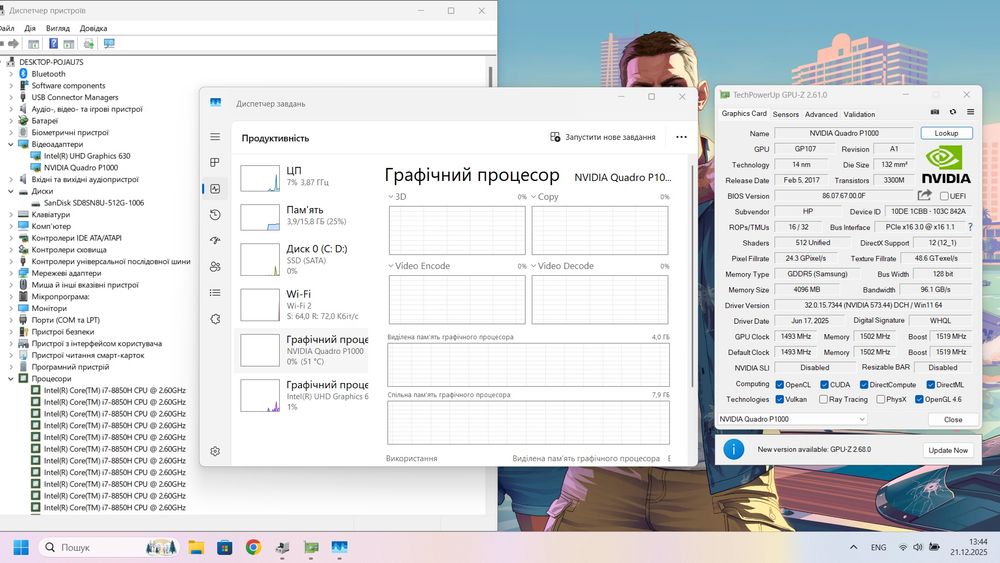
Task: Select ЦП performance item in Task Manager
Action: [301, 178]
